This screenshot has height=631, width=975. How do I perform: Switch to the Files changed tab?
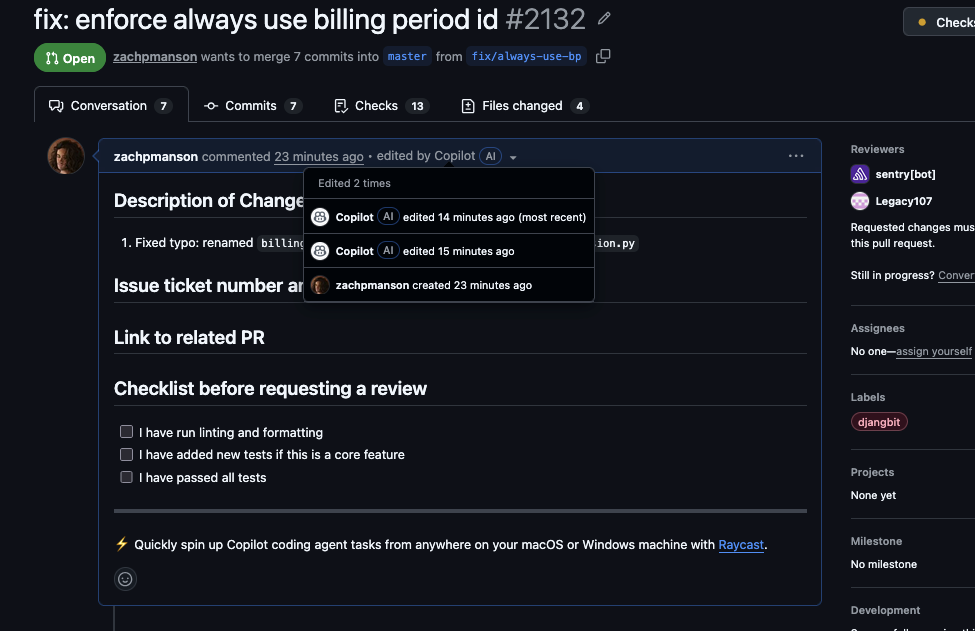tap(523, 105)
